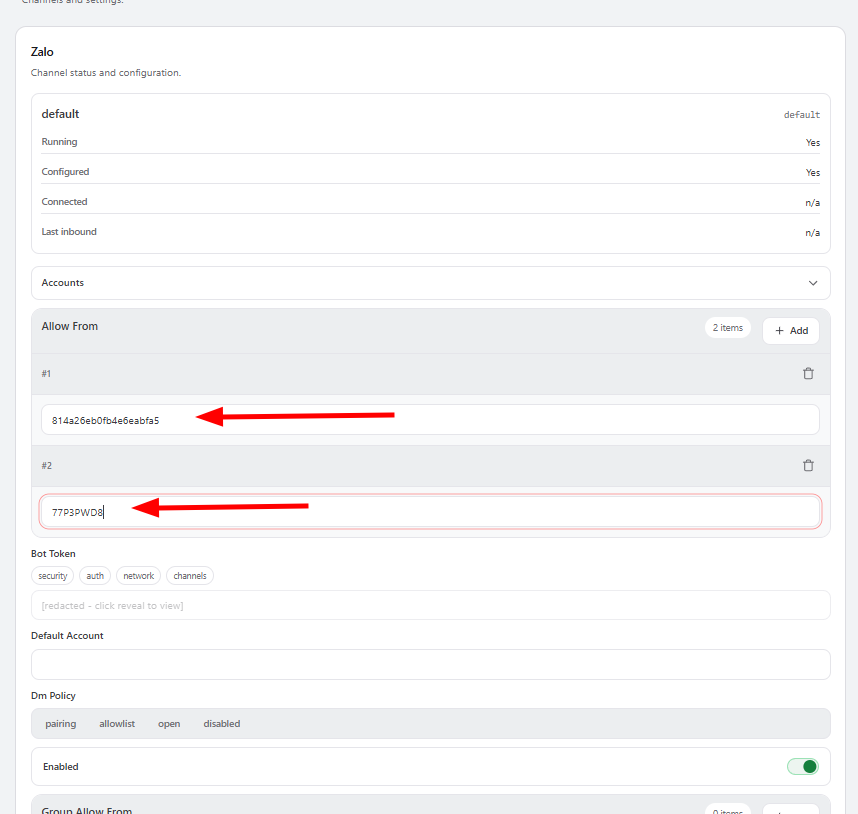Click the Default Account input field
The height and width of the screenshot is (814, 858).
click(x=431, y=664)
